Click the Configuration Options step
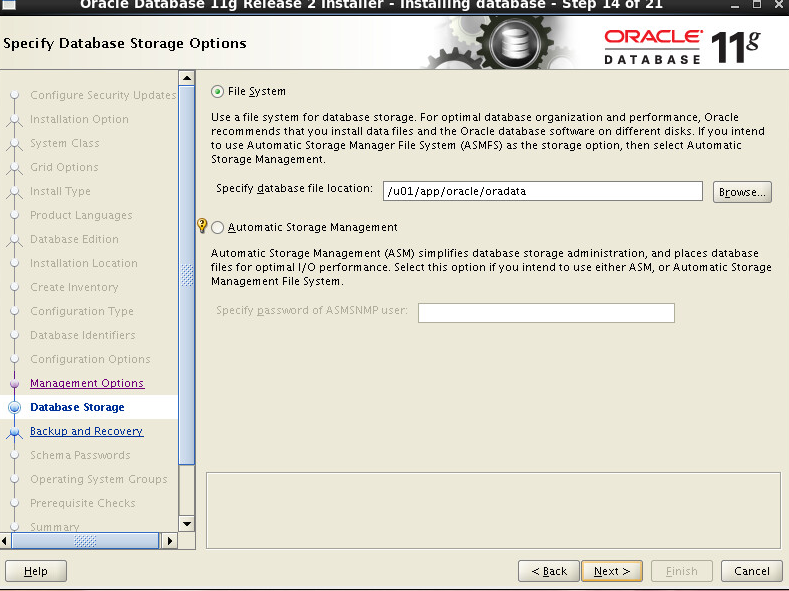Screen dimensions: 789x591 coord(90,359)
